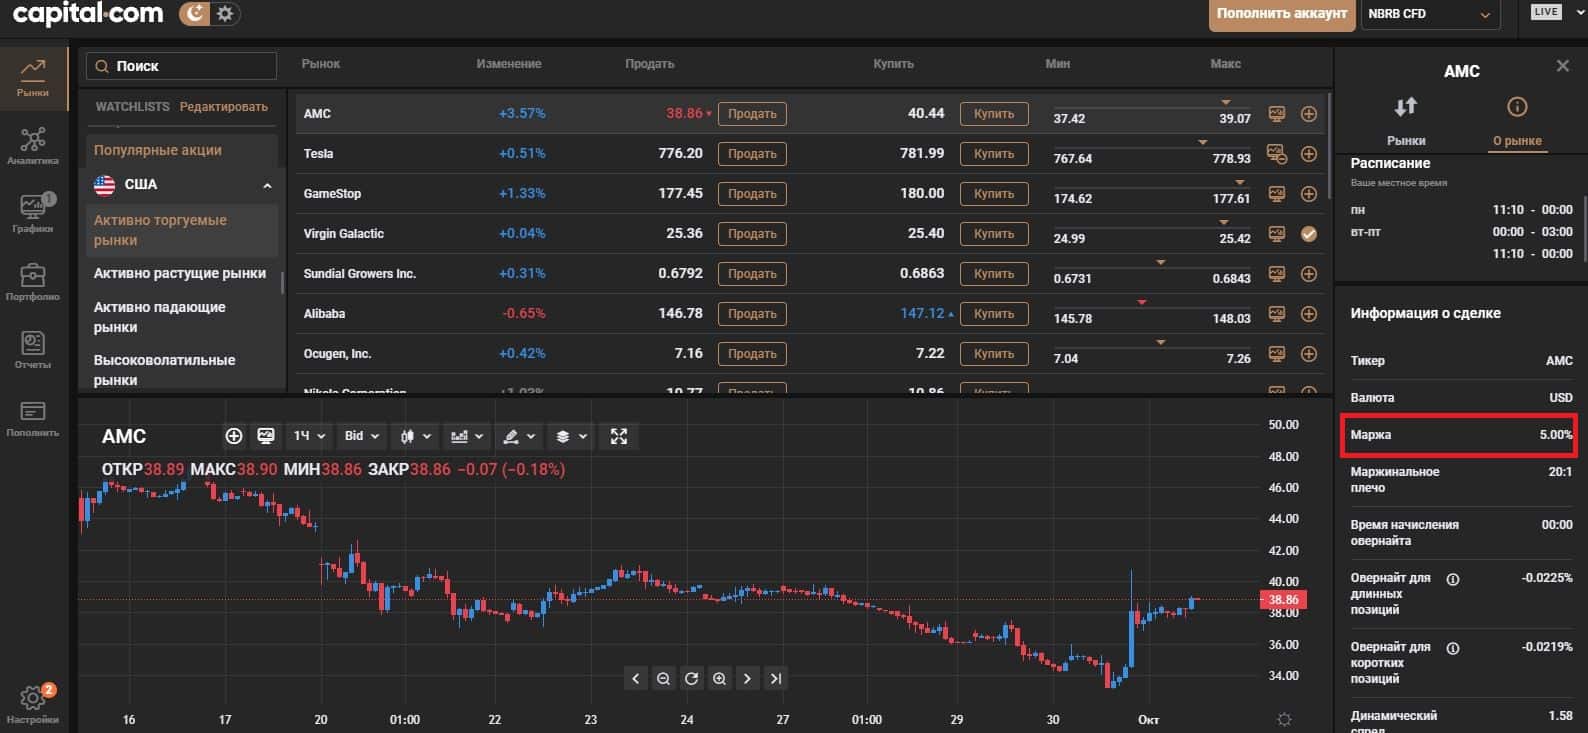Open layers dropdown in chart toolbar
This screenshot has width=1588, height=733.
click(x=571, y=436)
